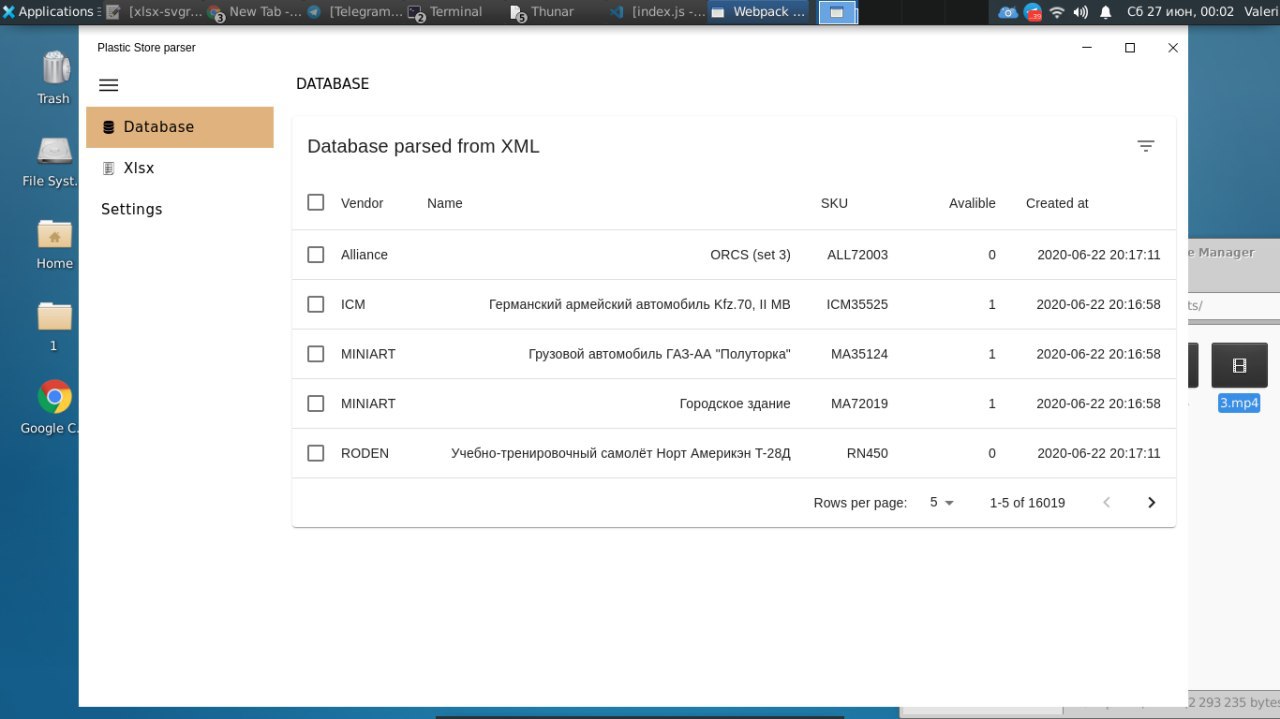The image size is (1280, 719).
Task: Switch to the index.js editor window
Action: 657,12
